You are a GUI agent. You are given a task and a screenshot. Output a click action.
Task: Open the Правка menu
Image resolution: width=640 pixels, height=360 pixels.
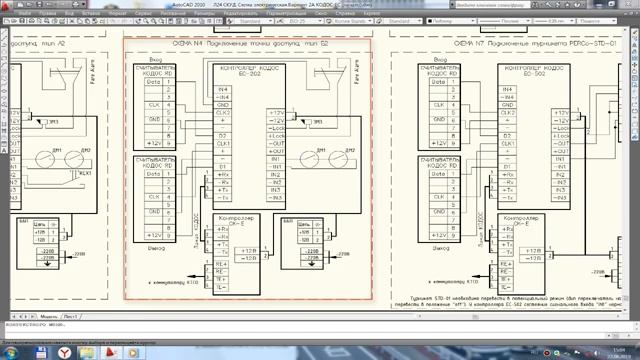pos(48,13)
